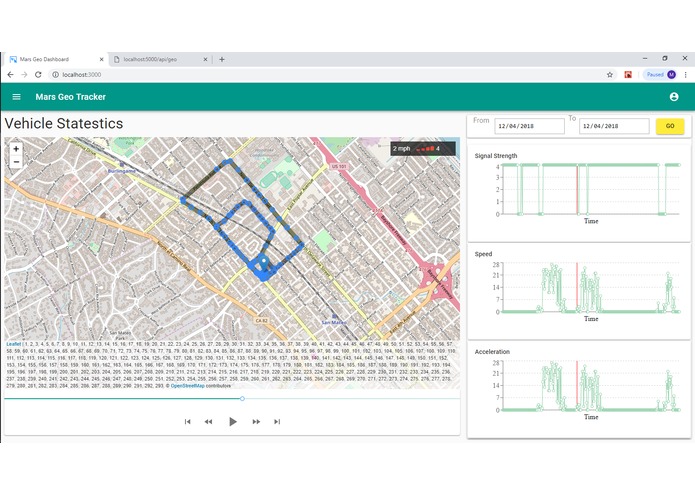Screen dimensions: 695x494
Task: Click the playback timeline slider handle
Action: pos(242,398)
